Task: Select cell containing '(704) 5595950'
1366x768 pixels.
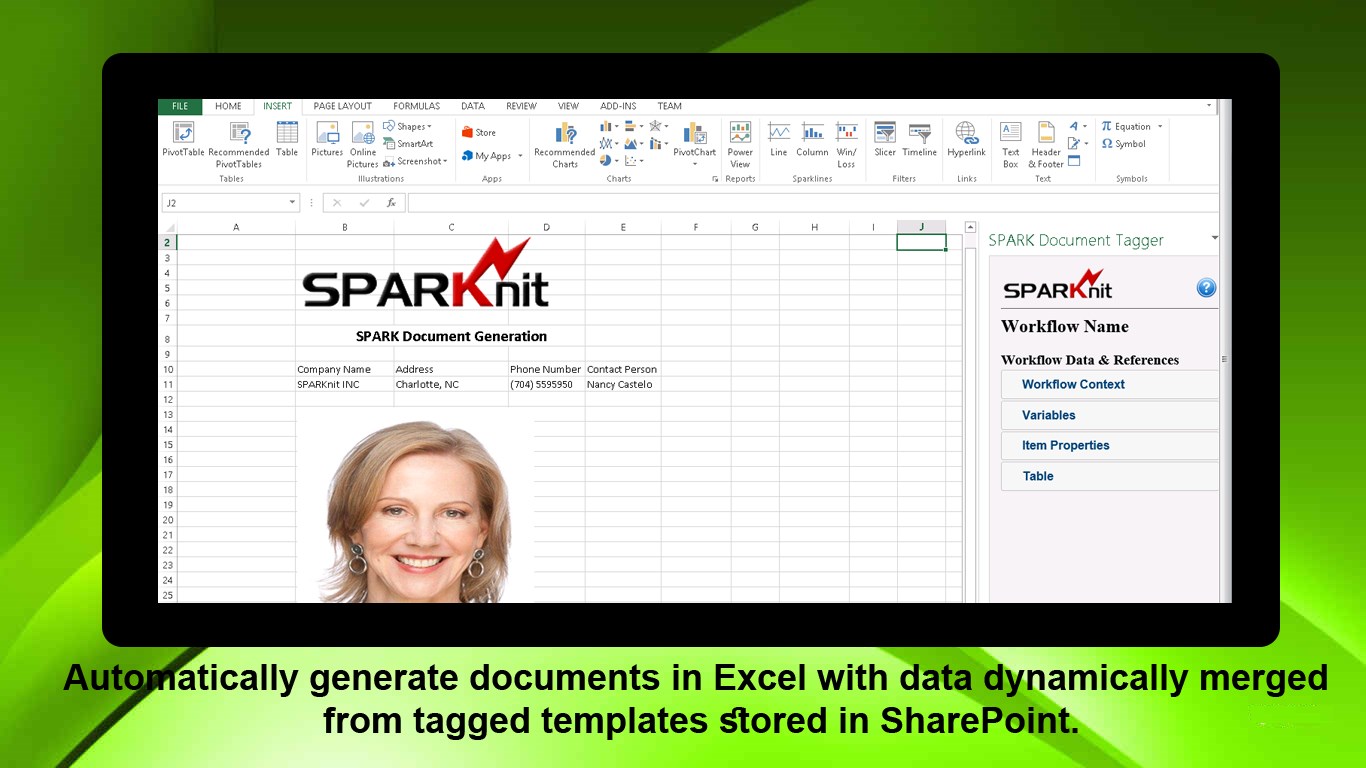Action: point(547,384)
